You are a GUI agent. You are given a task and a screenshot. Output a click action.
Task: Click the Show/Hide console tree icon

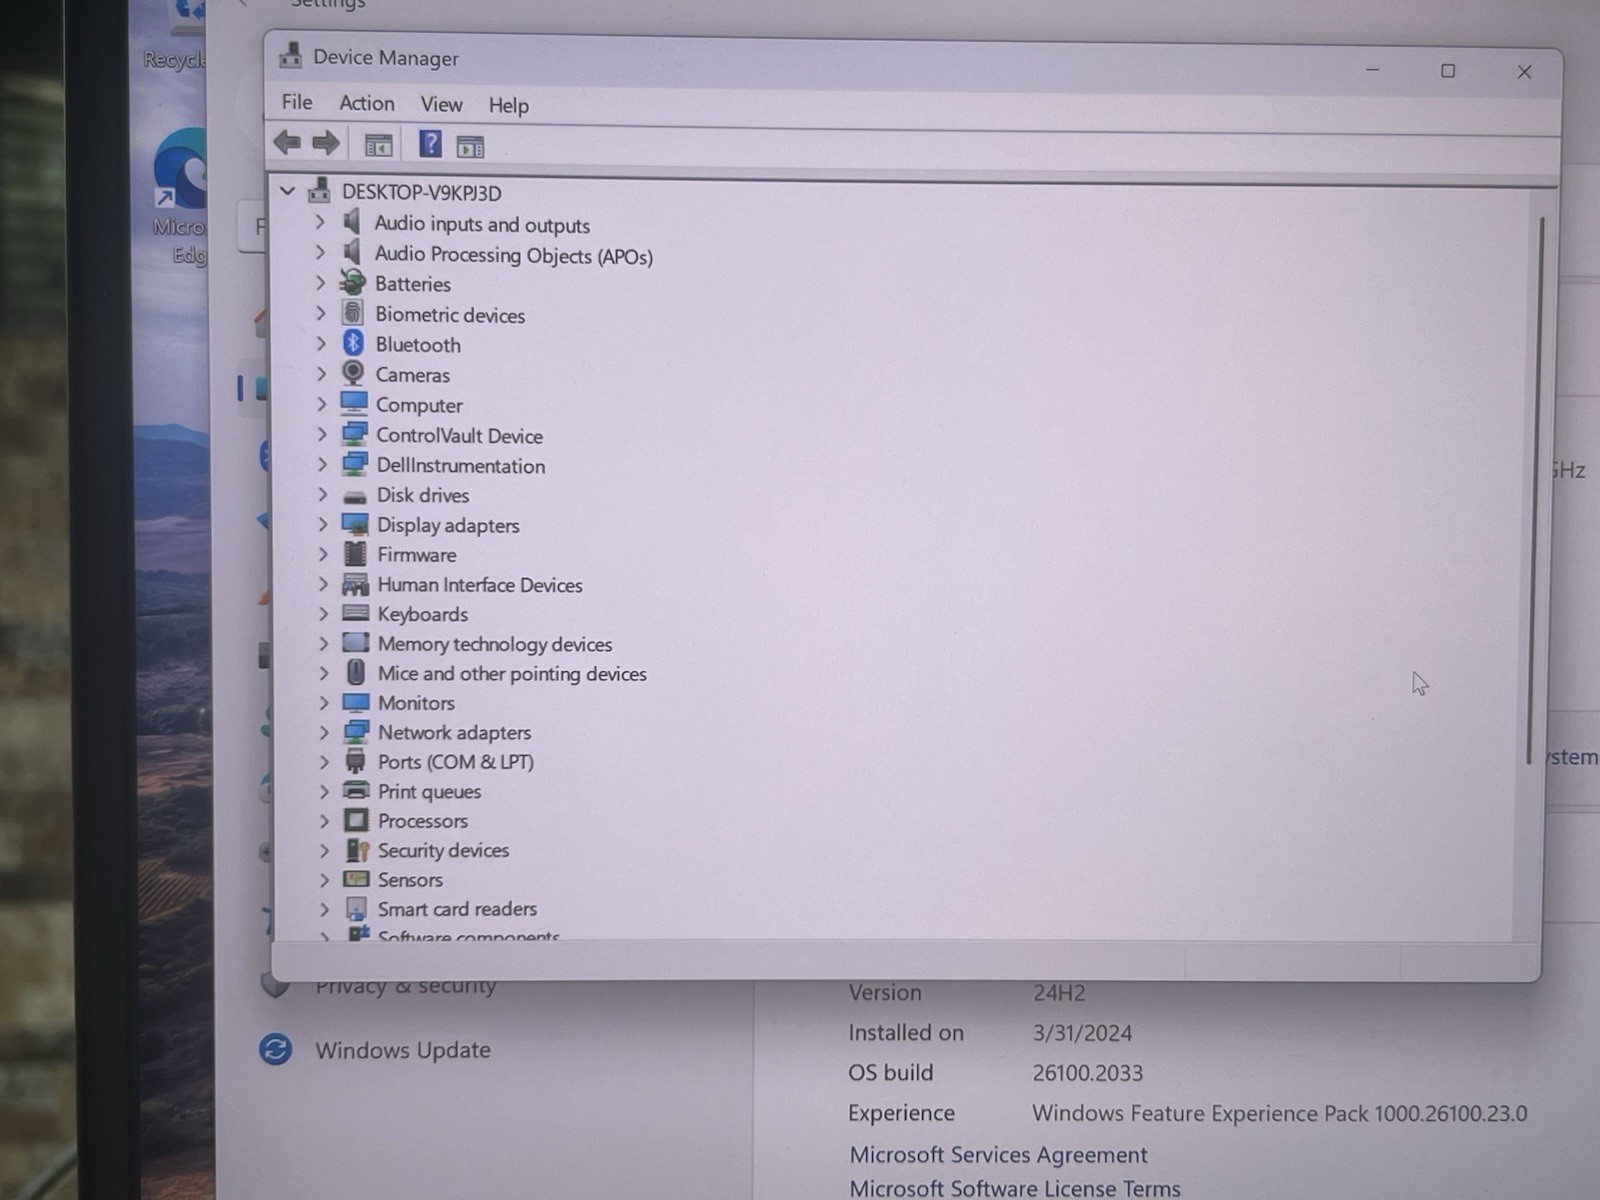pyautogui.click(x=378, y=146)
